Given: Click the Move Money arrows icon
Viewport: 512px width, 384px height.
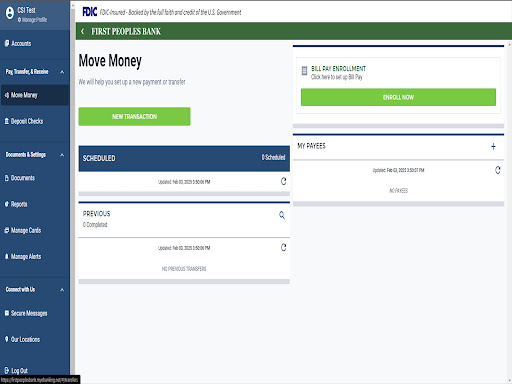Looking at the screenshot, I should (7, 95).
